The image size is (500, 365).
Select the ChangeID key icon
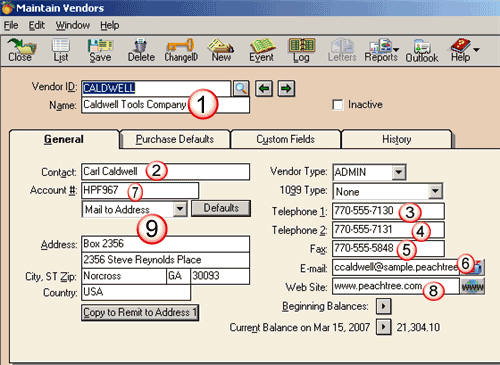coord(181,50)
